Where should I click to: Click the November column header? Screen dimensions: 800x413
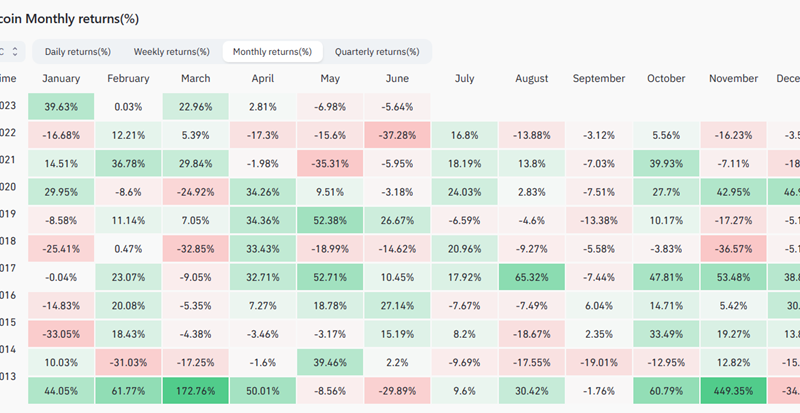735,78
